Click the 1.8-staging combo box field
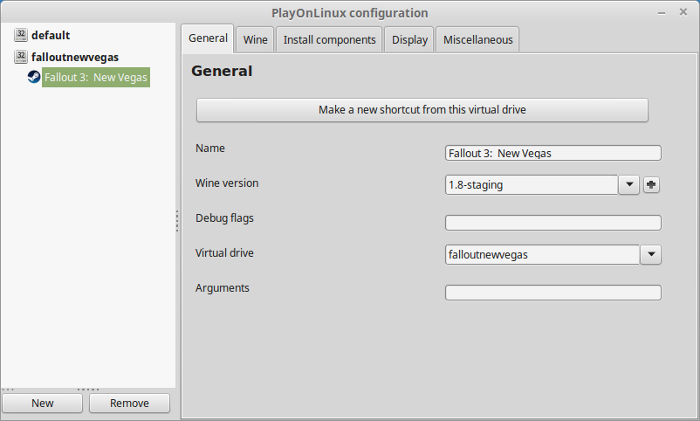The height and width of the screenshot is (421, 700). click(x=531, y=185)
